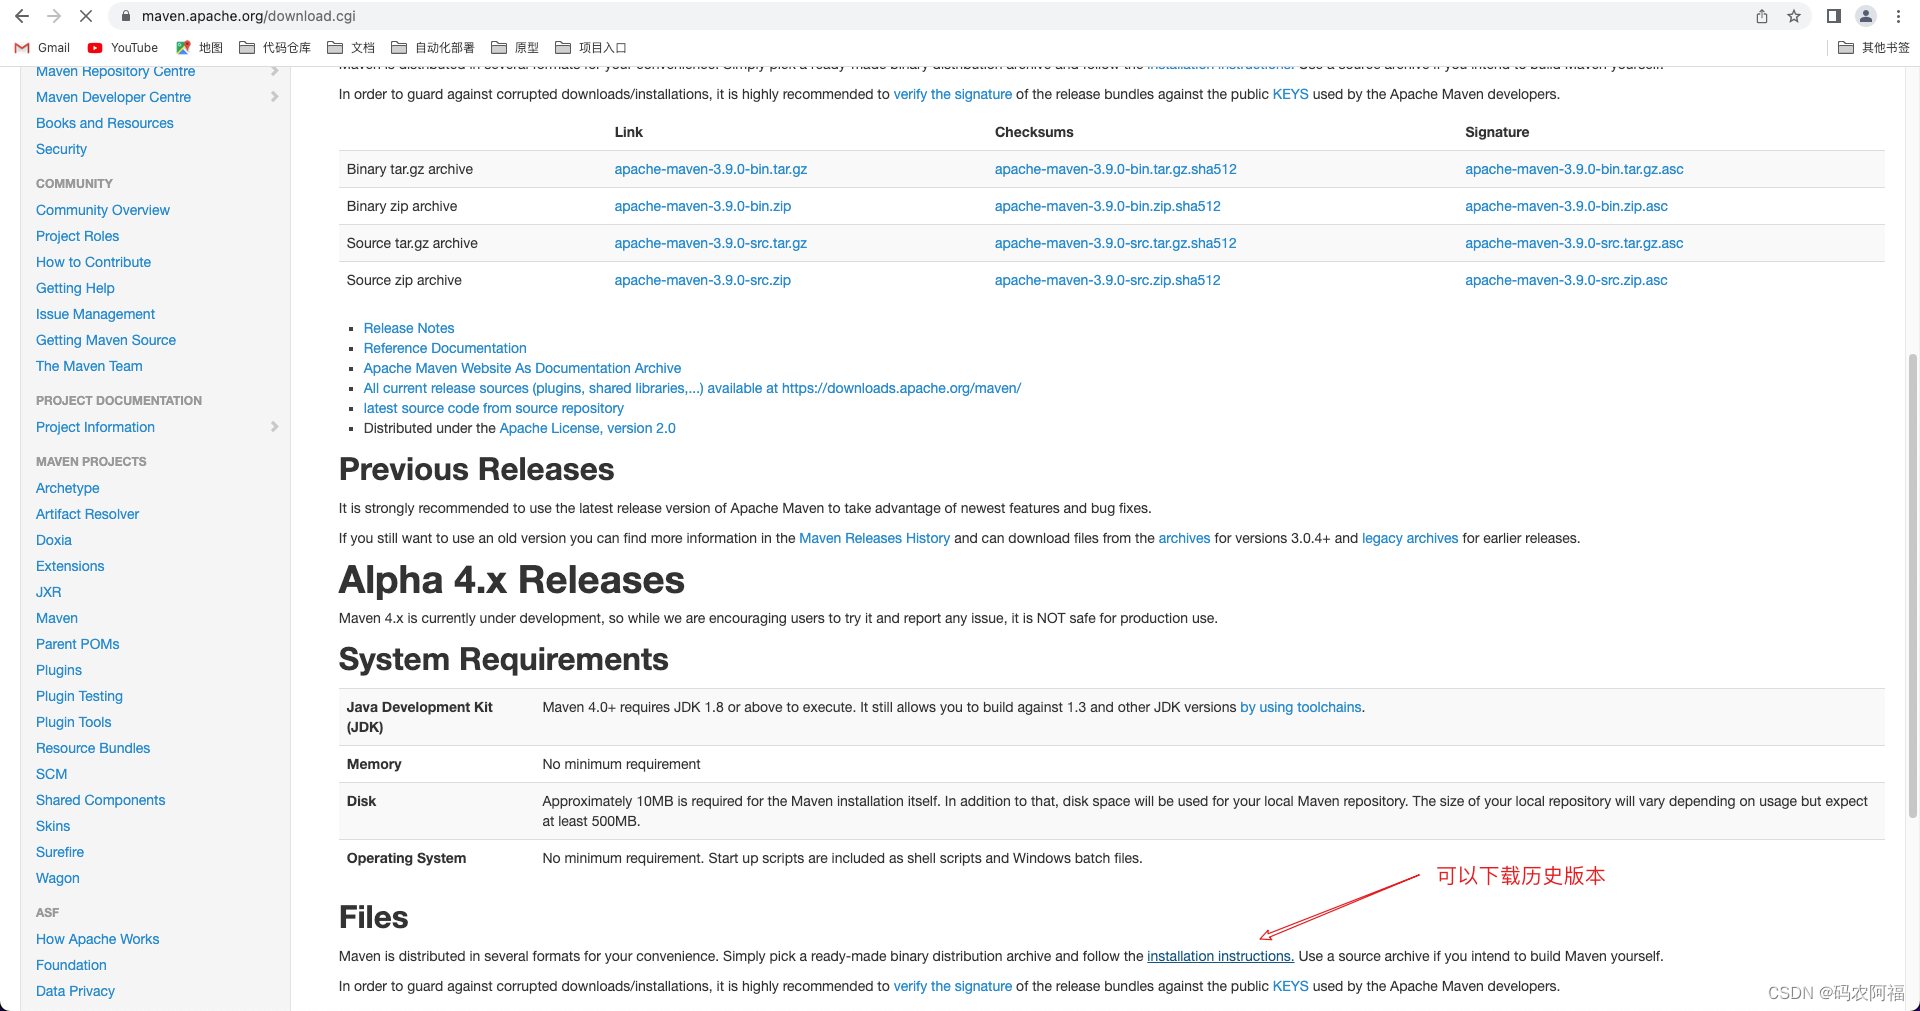This screenshot has width=1920, height=1011.
Task: Open Apache Maven Website As Documentation Archive
Action: point(522,368)
